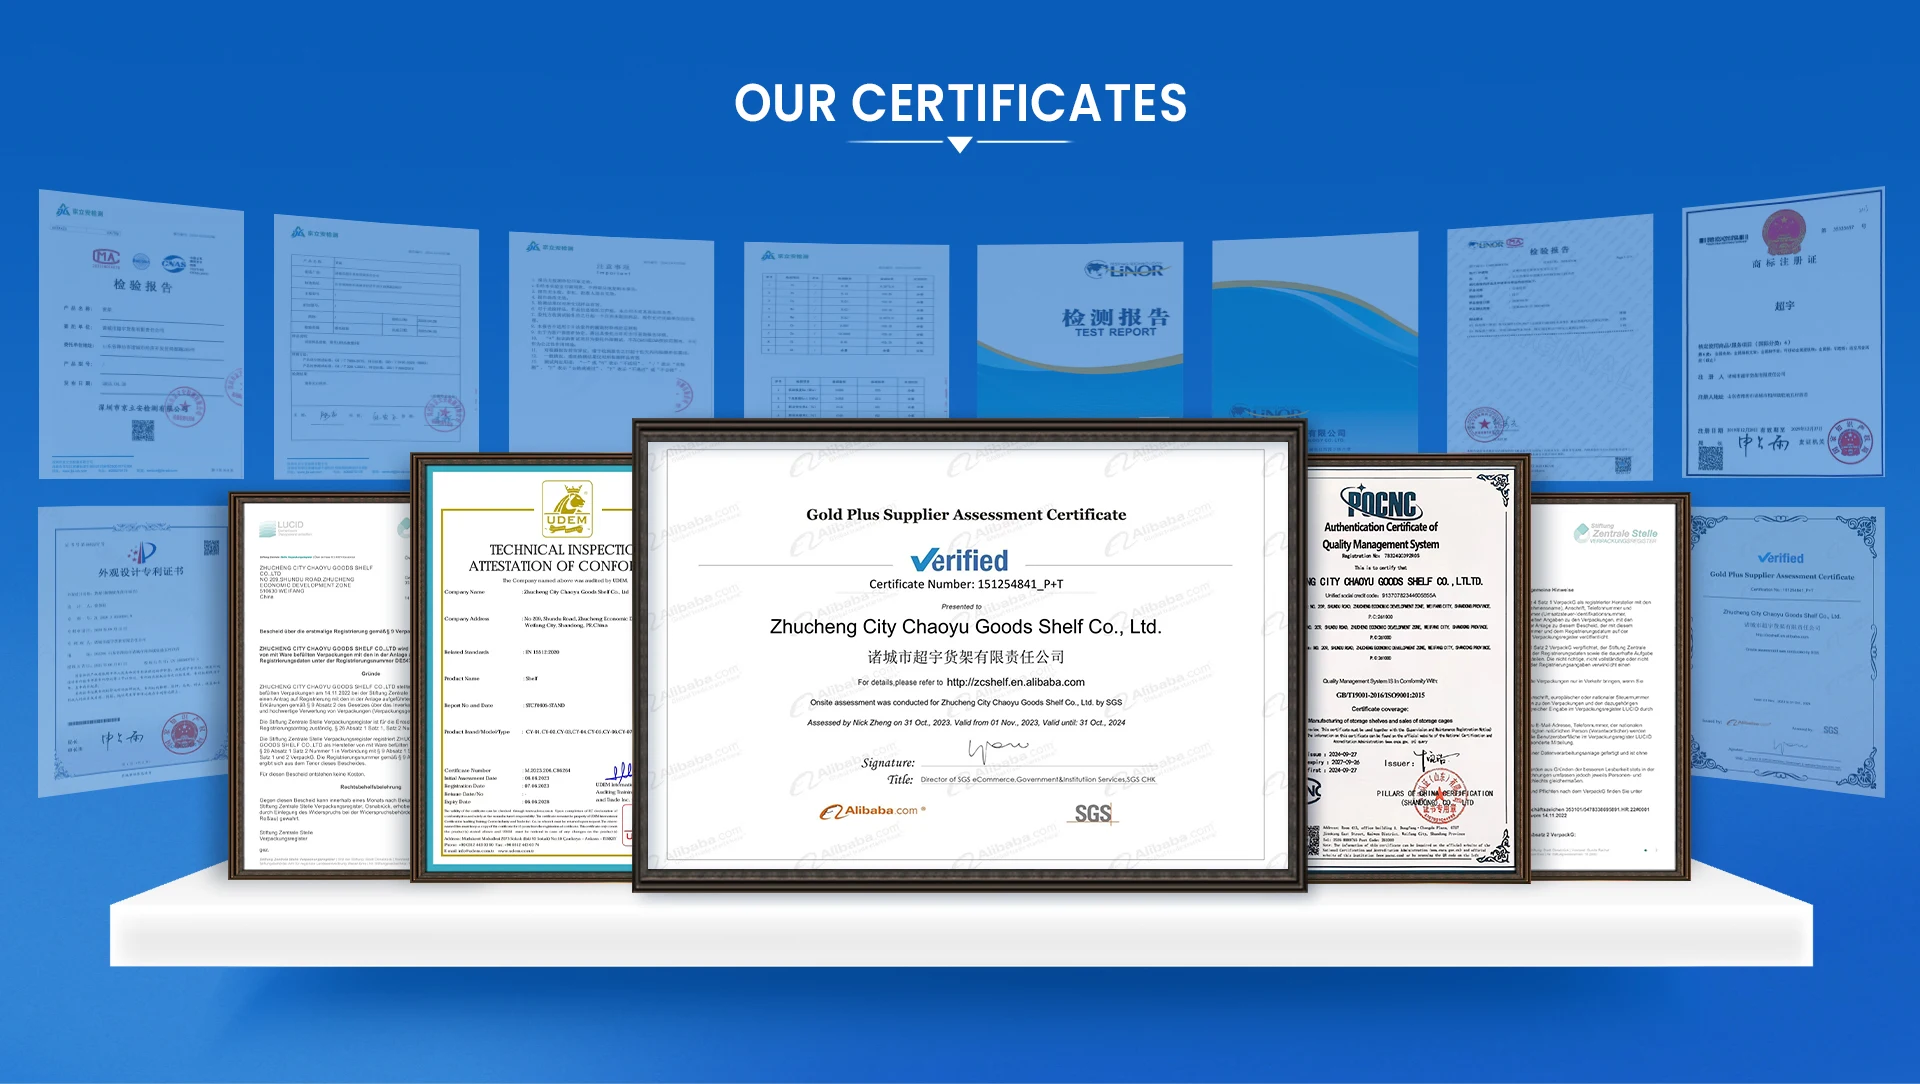
Task: Open the design patent certificate at bottom left
Action: (135, 650)
